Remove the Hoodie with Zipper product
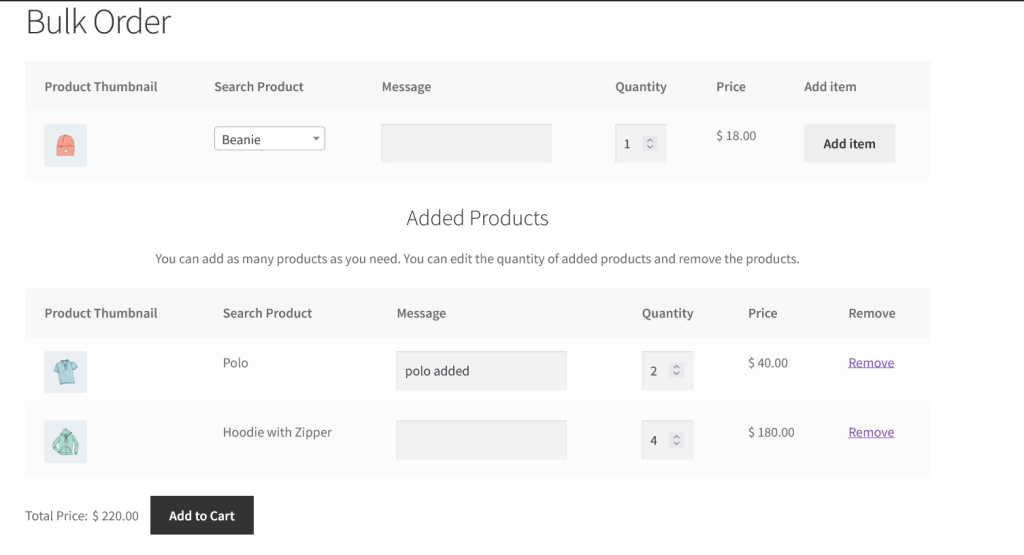The image size is (1024, 555). pos(871,432)
